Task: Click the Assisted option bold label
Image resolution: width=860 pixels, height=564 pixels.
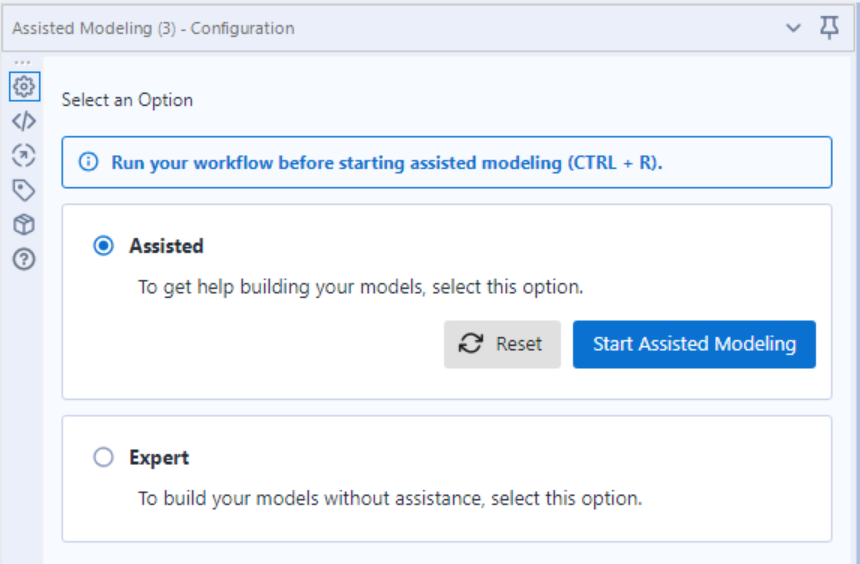Action: pyautogui.click(x=166, y=246)
